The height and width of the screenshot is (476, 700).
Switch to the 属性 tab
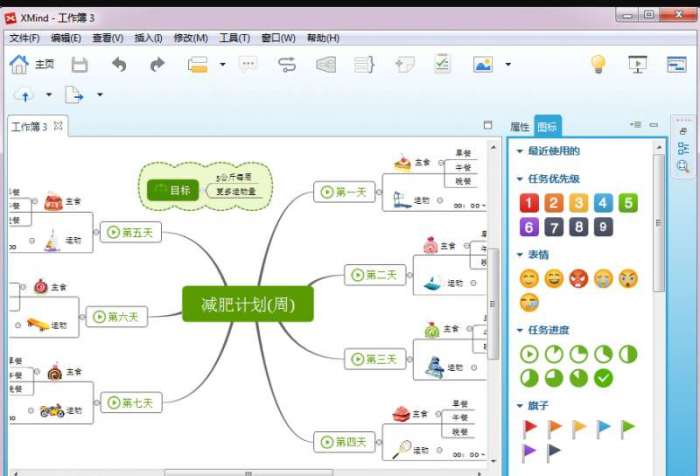[x=520, y=127]
